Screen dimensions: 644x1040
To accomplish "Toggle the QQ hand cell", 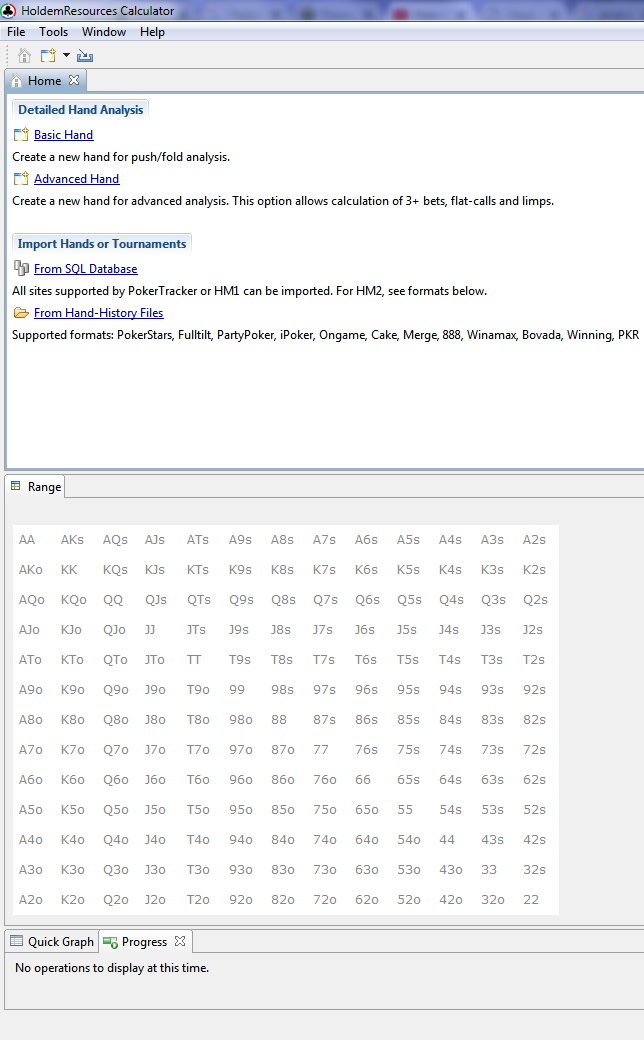I will pyautogui.click(x=113, y=600).
